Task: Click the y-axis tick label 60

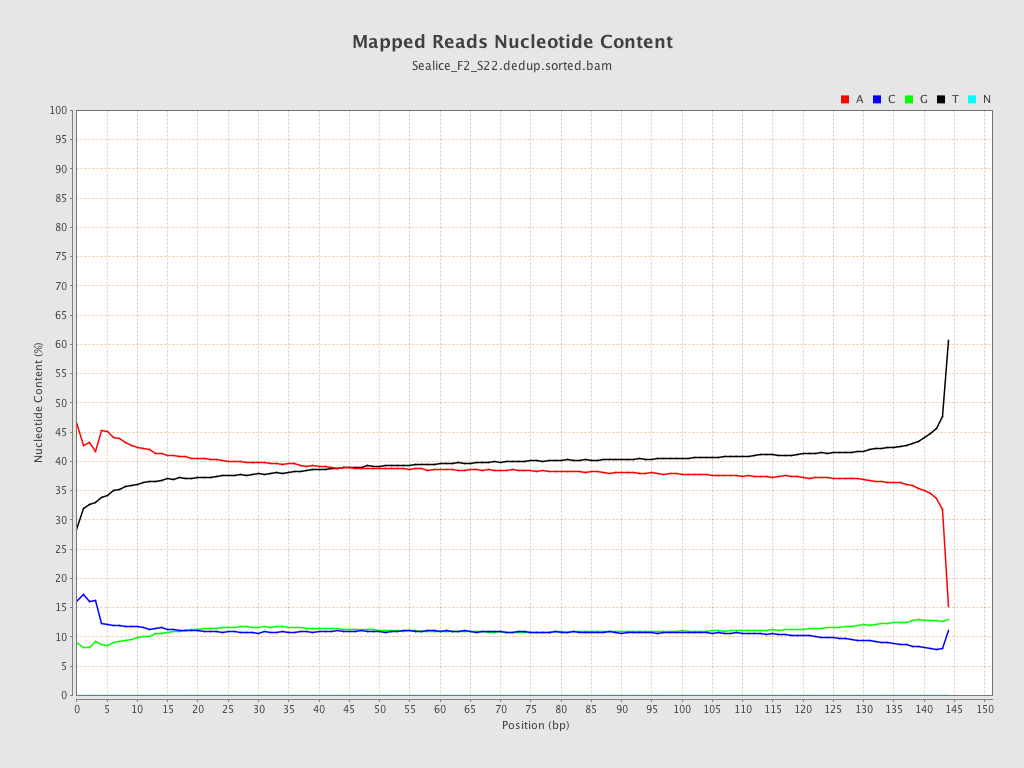Action: tap(61, 344)
